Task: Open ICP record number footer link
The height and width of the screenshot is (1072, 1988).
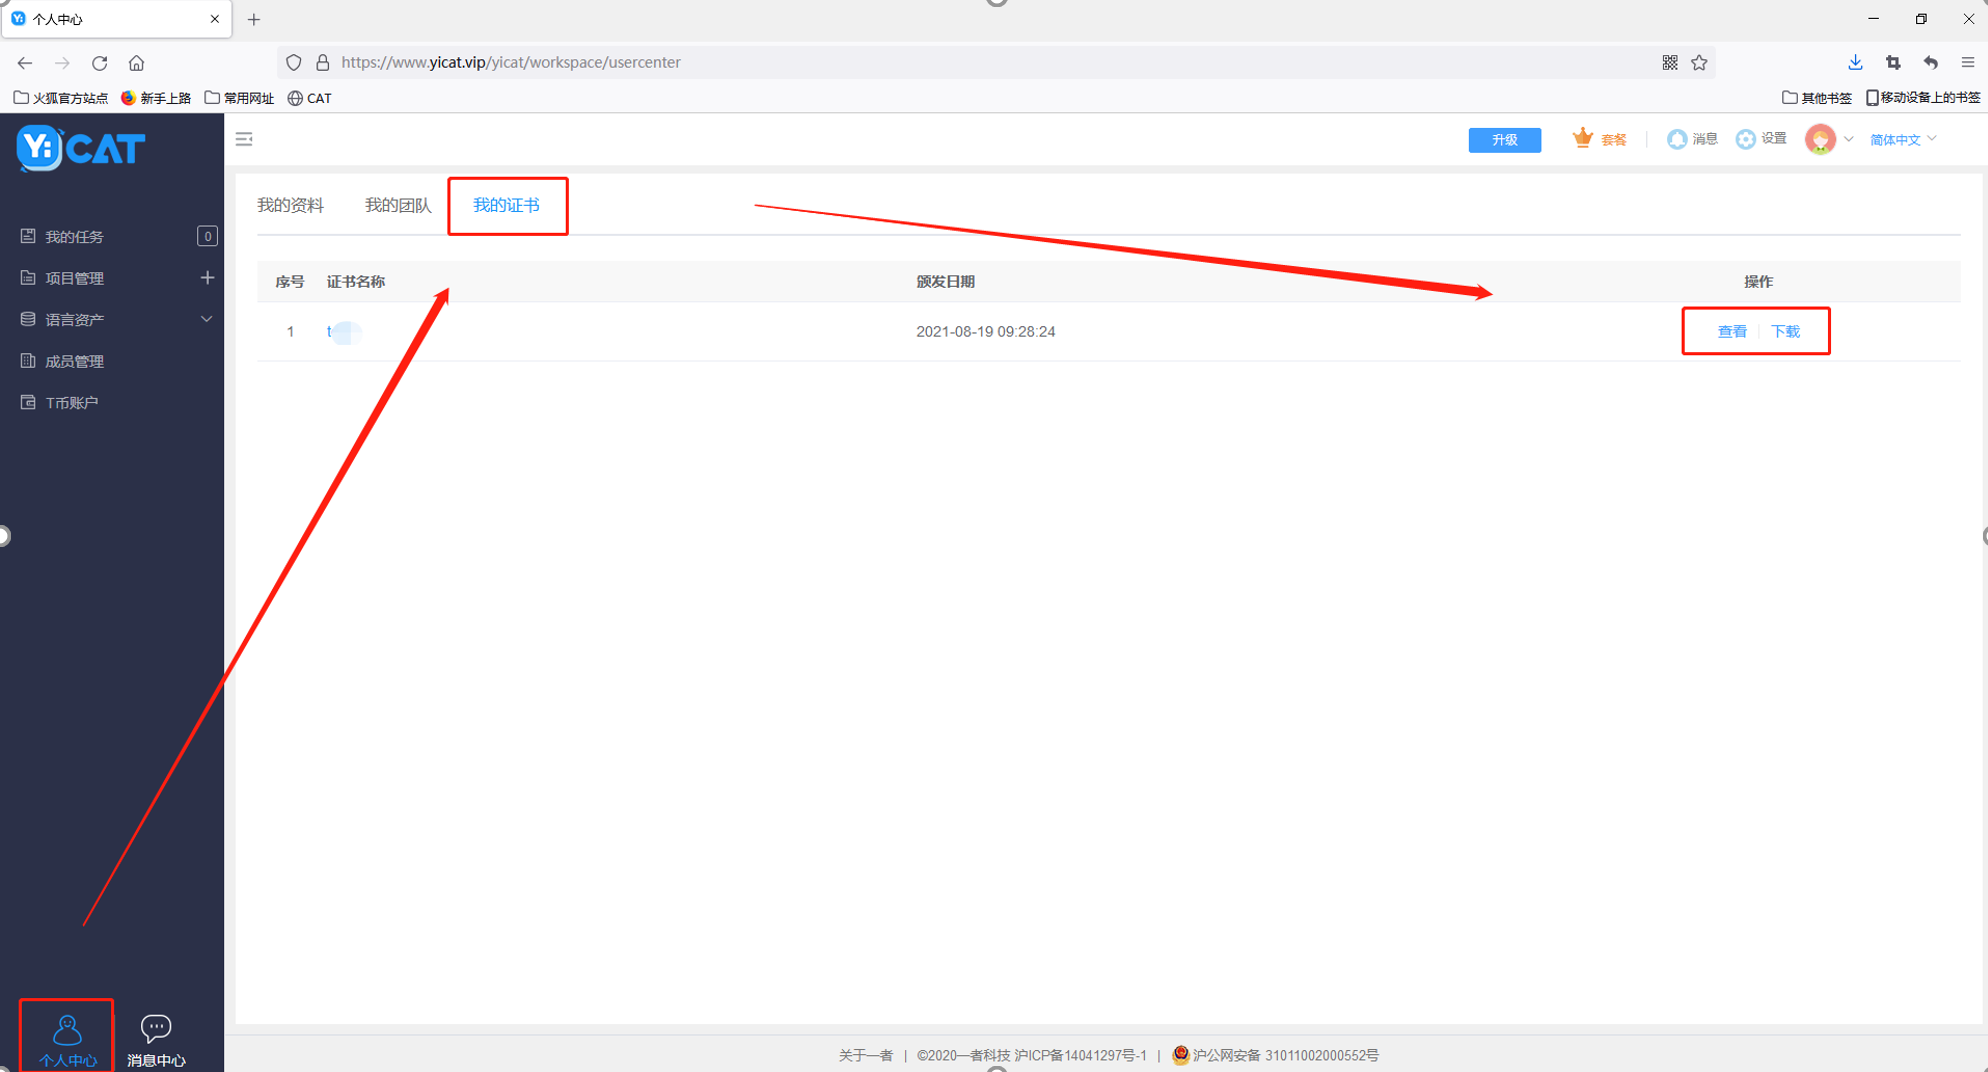Action: coord(1080,1055)
